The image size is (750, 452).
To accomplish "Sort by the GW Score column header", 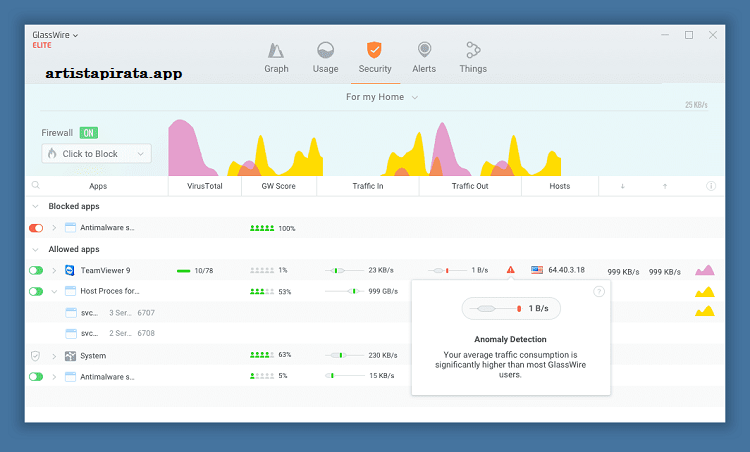I will coord(279,186).
